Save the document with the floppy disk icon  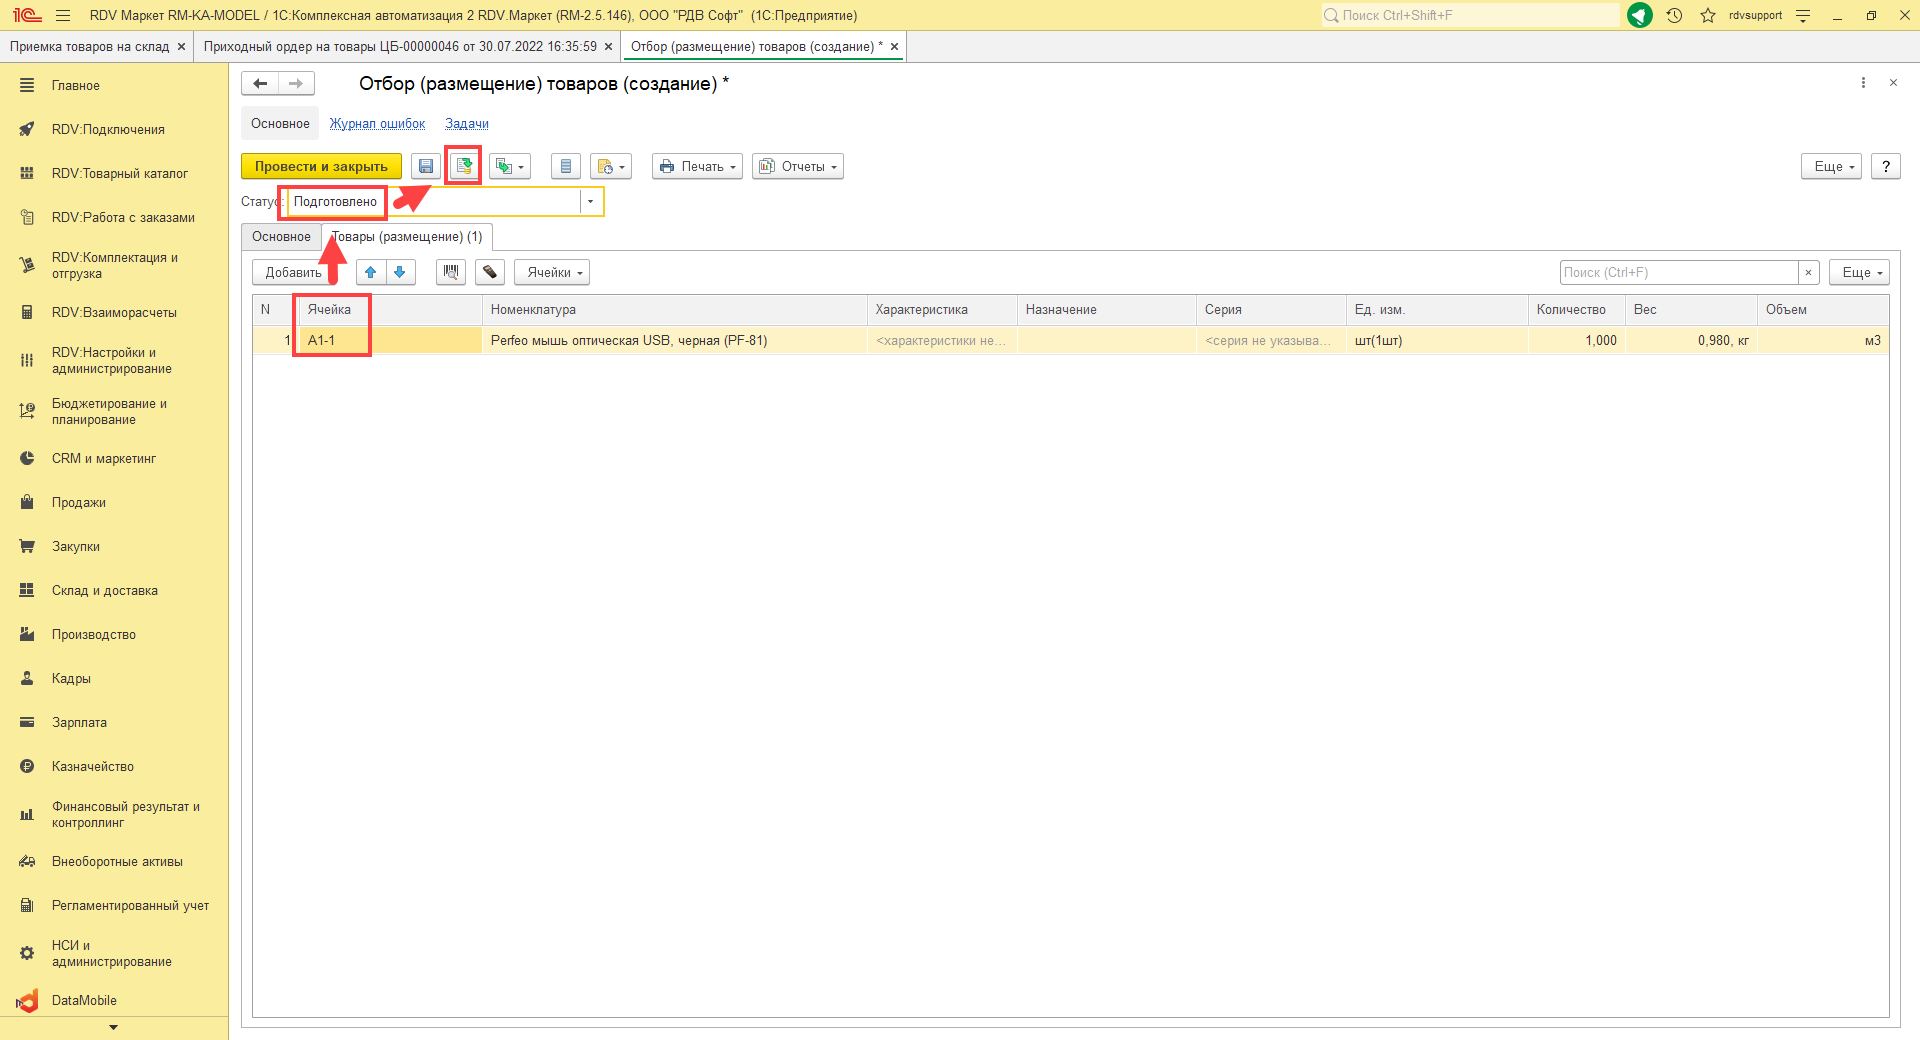point(426,166)
